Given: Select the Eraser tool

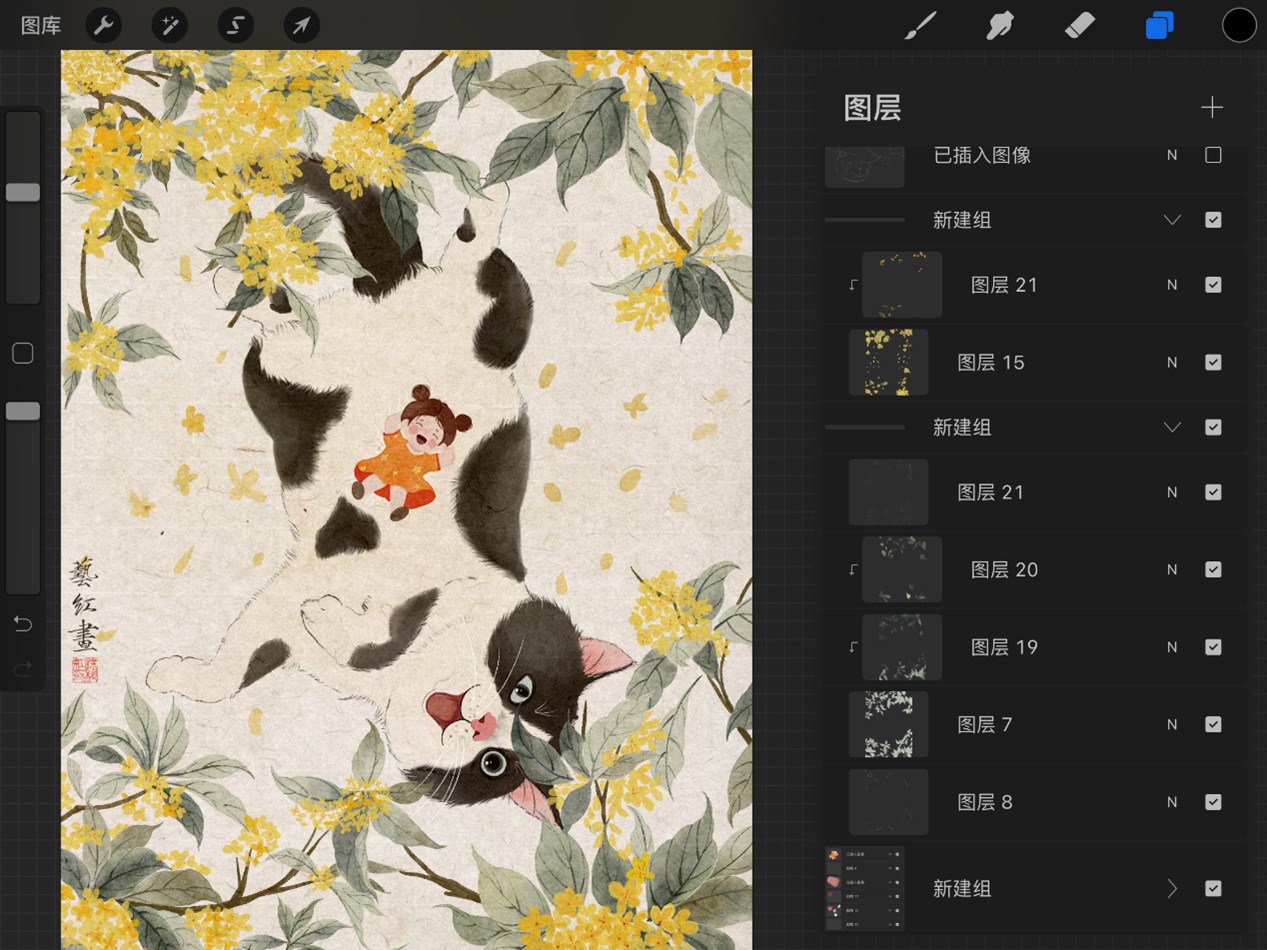Looking at the screenshot, I should click(1080, 25).
